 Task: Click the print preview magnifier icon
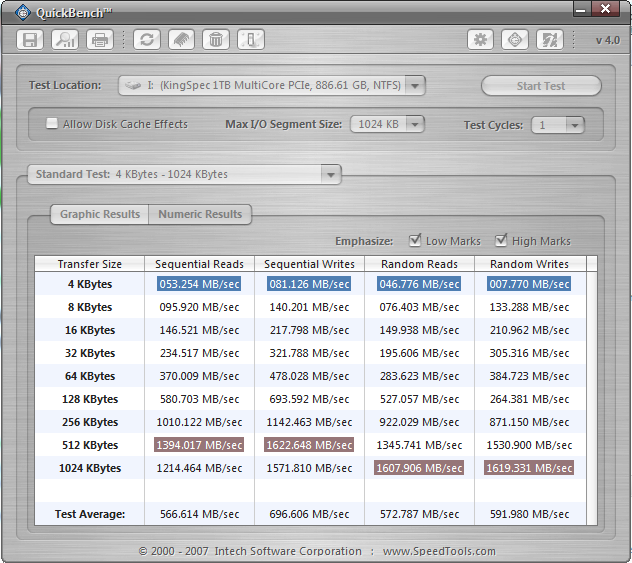click(65, 40)
